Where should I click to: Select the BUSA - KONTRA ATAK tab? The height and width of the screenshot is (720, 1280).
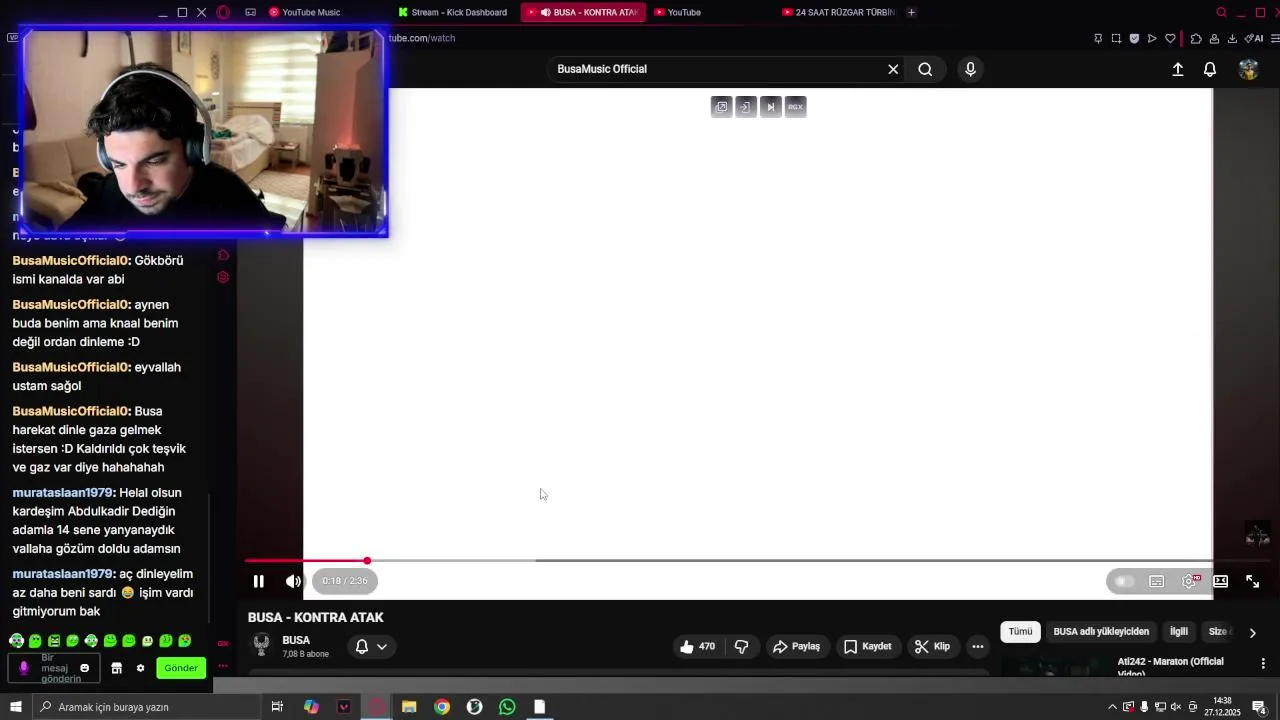pyautogui.click(x=585, y=12)
